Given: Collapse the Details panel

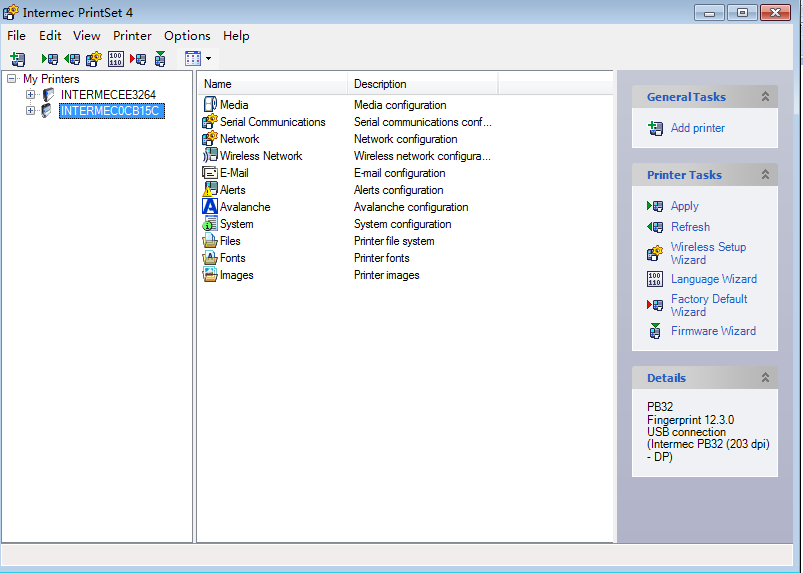Looking at the screenshot, I should (x=765, y=377).
